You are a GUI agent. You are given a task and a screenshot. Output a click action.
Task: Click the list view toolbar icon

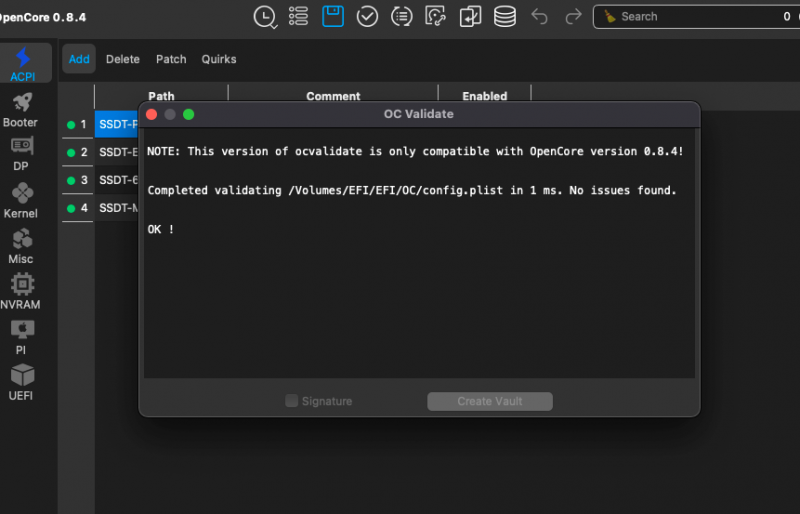pyautogui.click(x=298, y=16)
